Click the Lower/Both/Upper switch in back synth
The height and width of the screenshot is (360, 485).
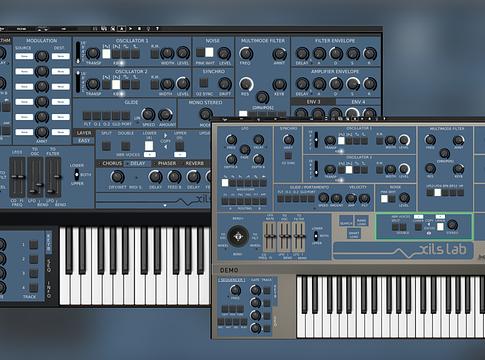click(x=77, y=174)
